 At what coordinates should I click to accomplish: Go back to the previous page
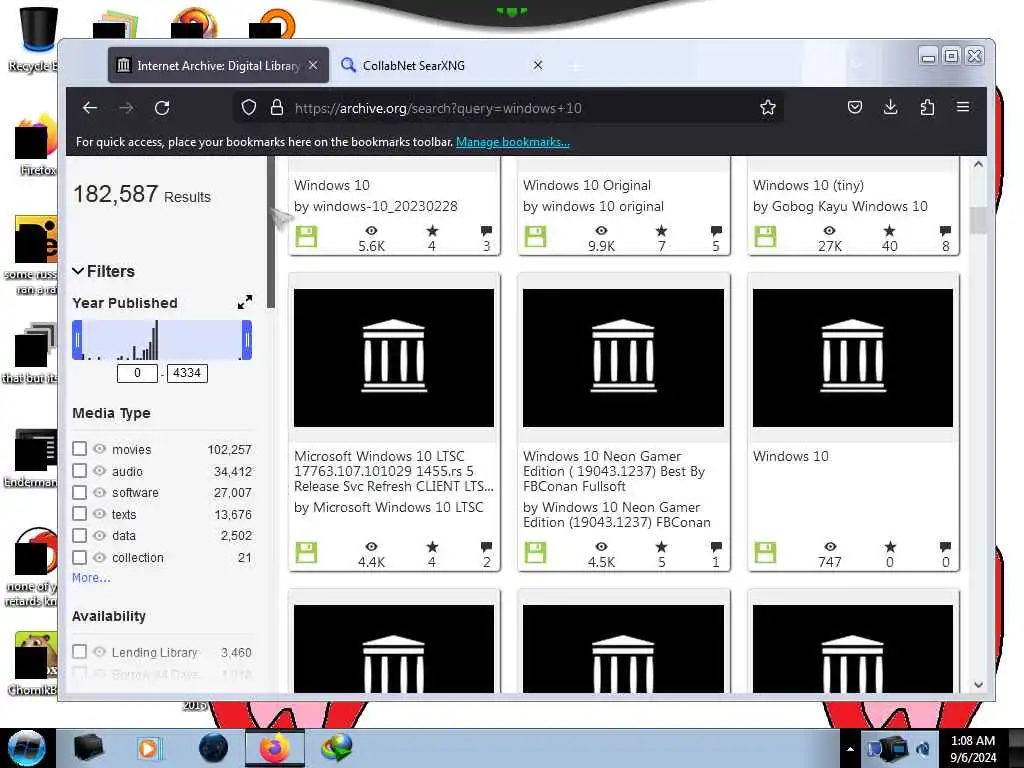(90, 108)
